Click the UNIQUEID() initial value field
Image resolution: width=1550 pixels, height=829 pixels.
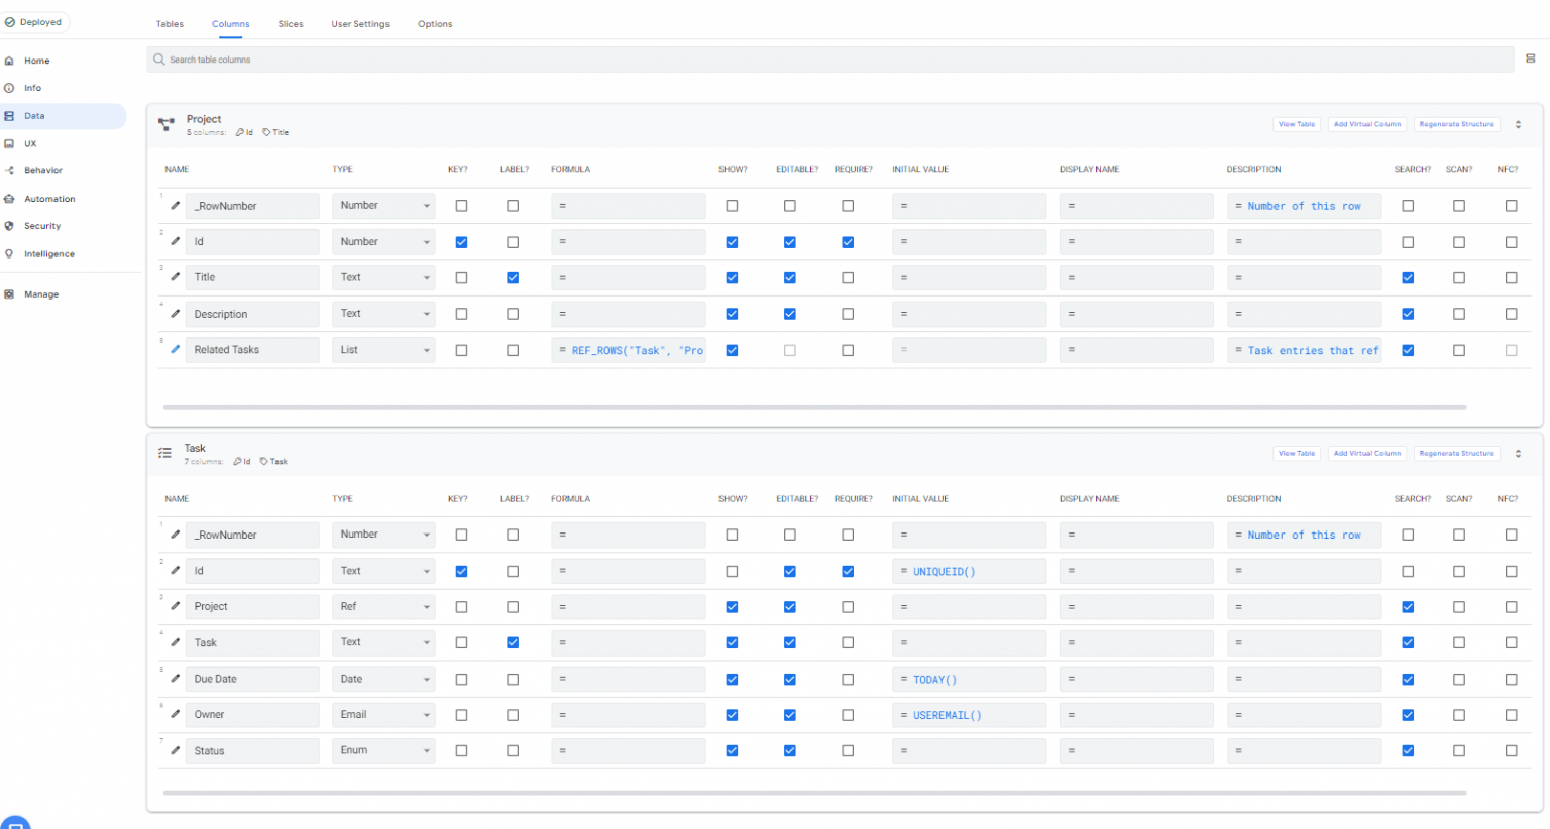pos(969,571)
